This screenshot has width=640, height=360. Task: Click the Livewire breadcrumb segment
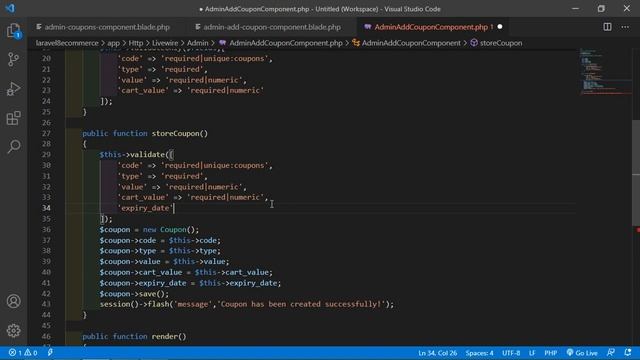point(165,43)
